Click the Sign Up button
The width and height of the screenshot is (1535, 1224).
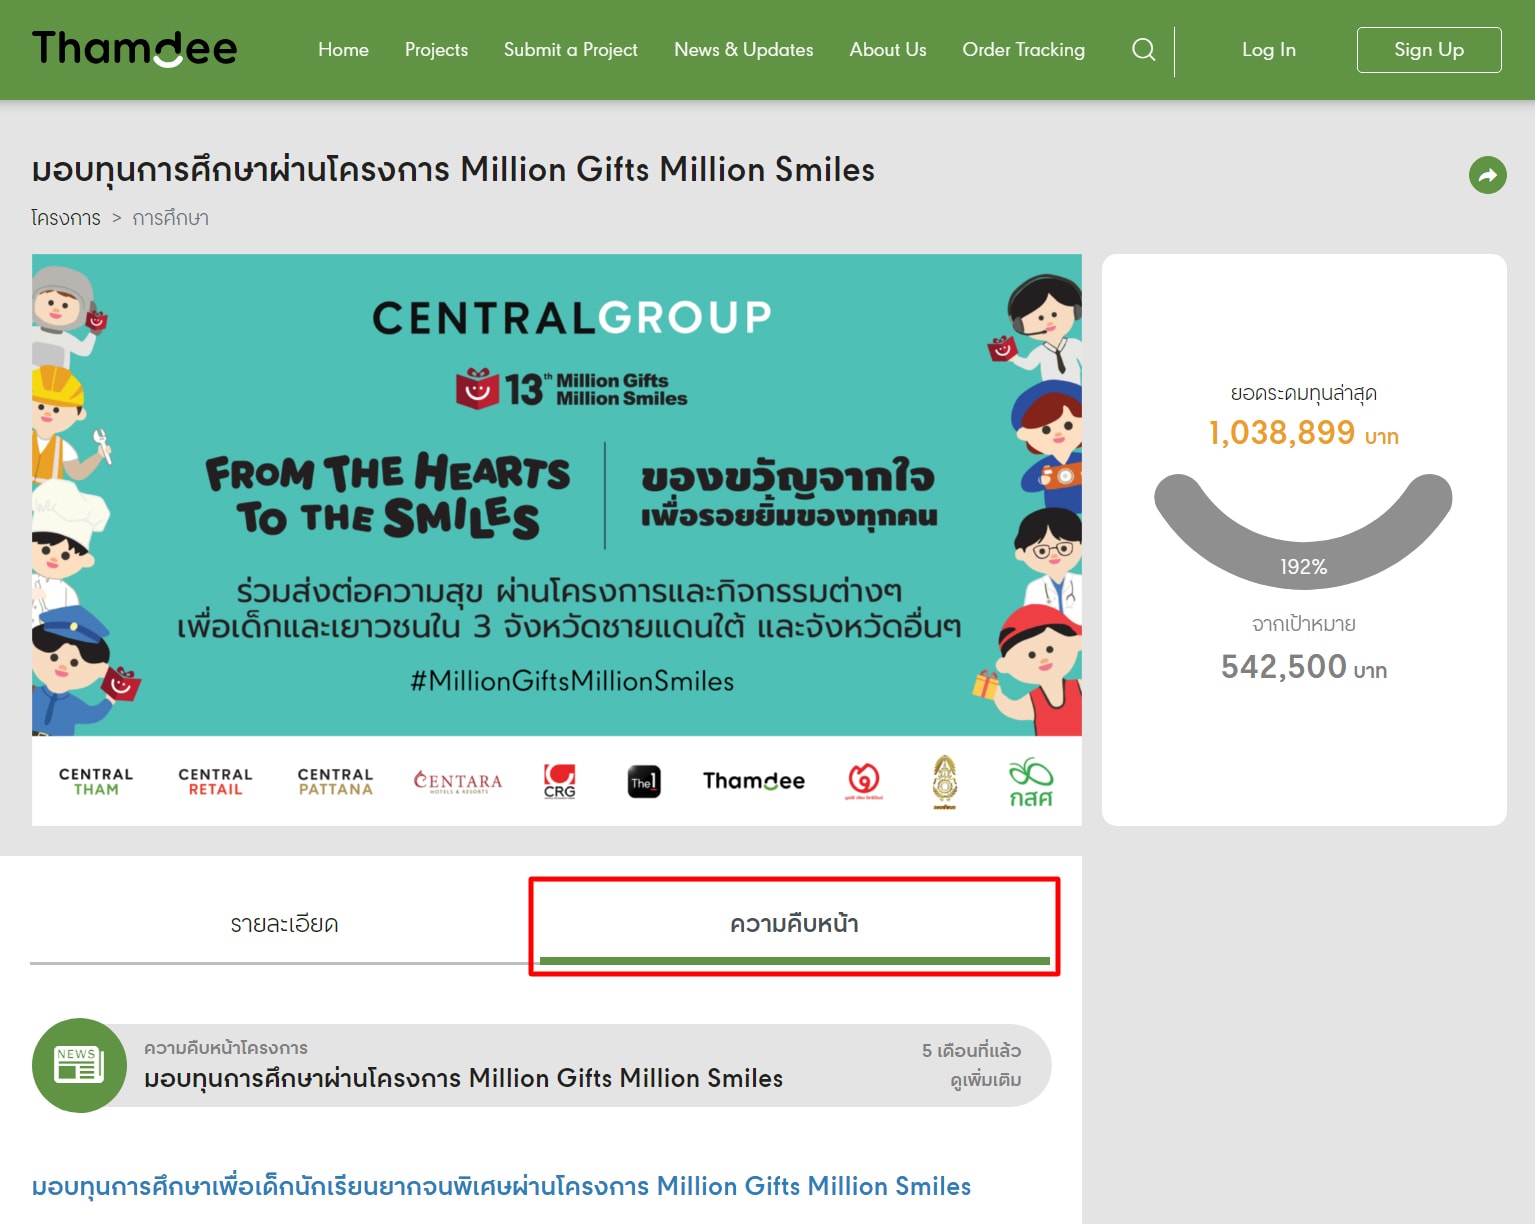[1429, 50]
